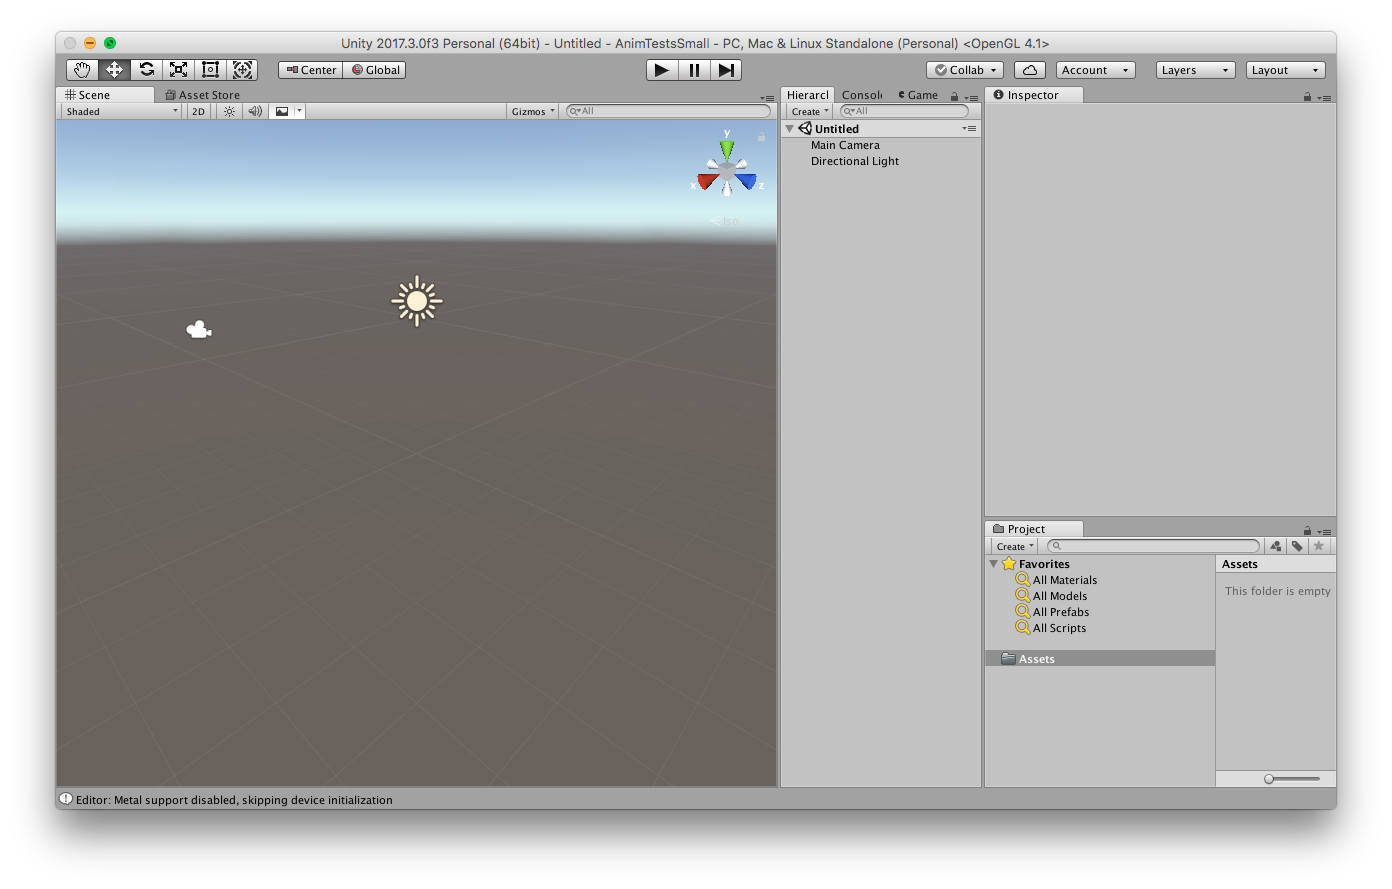The width and height of the screenshot is (1392, 889).
Task: Mute scene audio
Action: click(x=254, y=111)
